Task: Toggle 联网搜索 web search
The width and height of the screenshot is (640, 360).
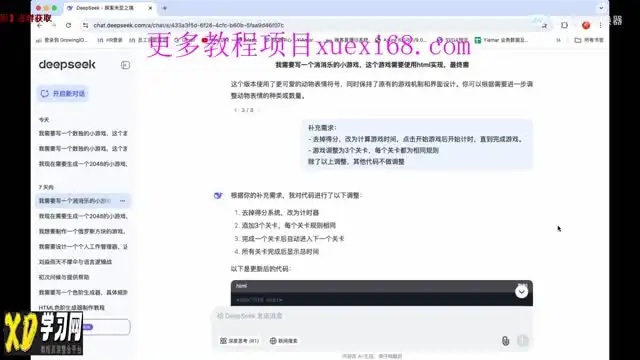Action: tap(284, 341)
